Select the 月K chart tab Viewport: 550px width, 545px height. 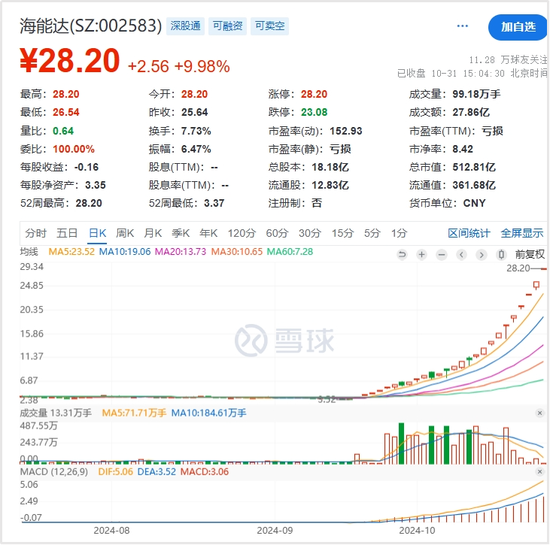[x=153, y=233]
